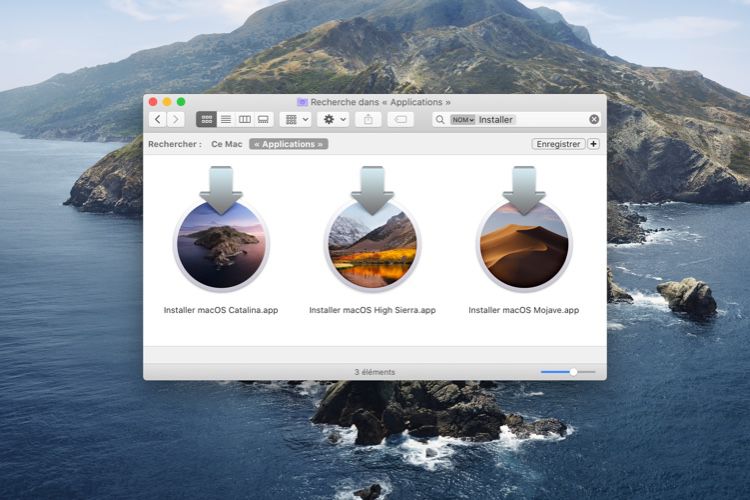
Task: Switch to icon view
Action: [x=207, y=119]
